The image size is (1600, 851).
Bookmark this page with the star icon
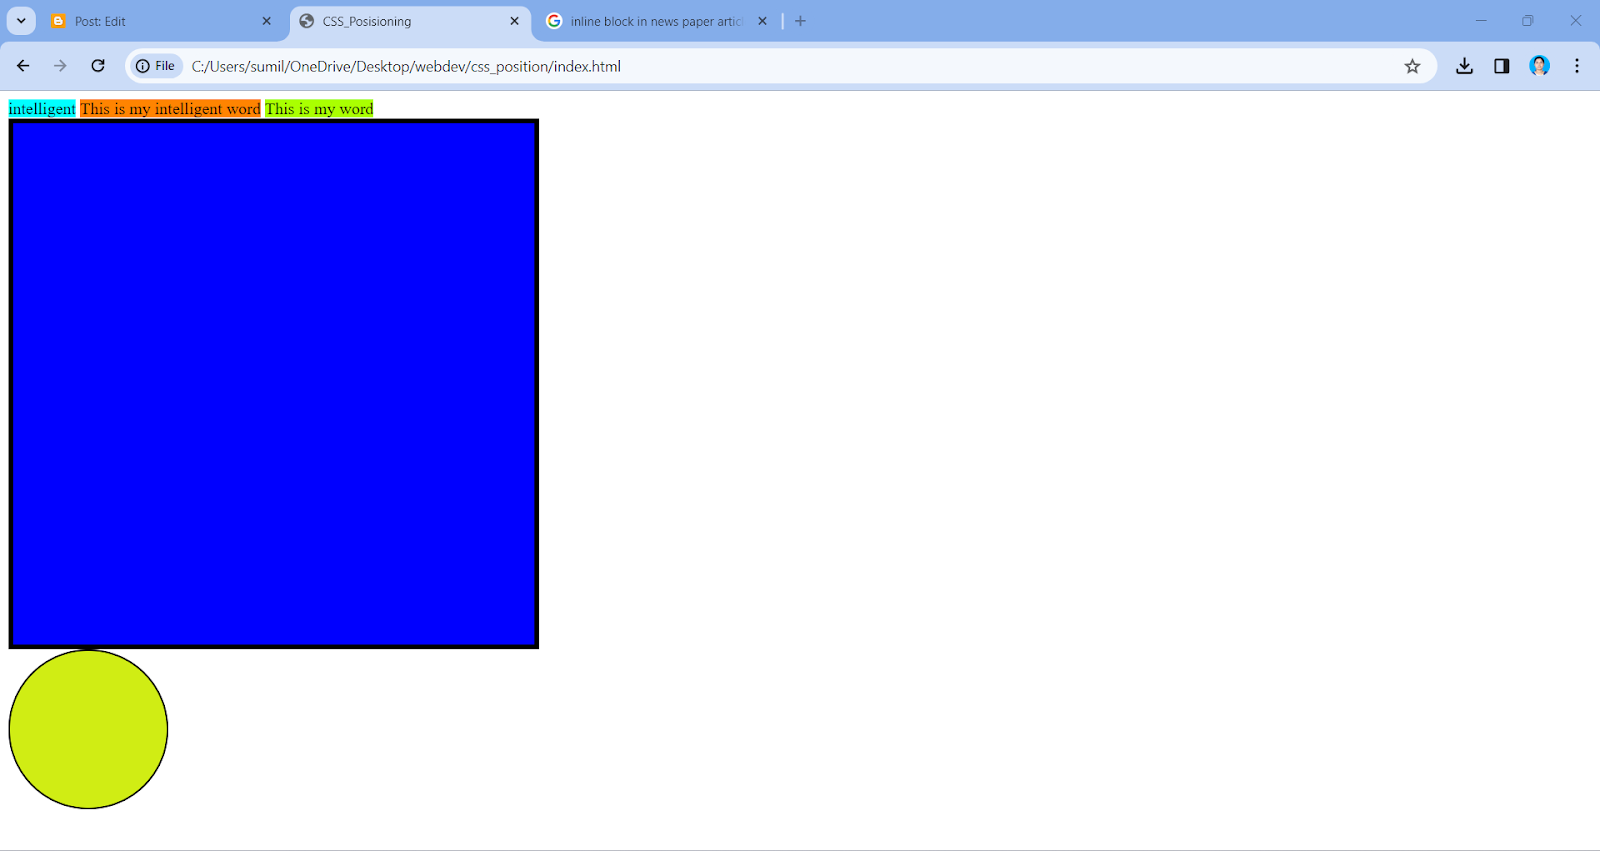1412,66
